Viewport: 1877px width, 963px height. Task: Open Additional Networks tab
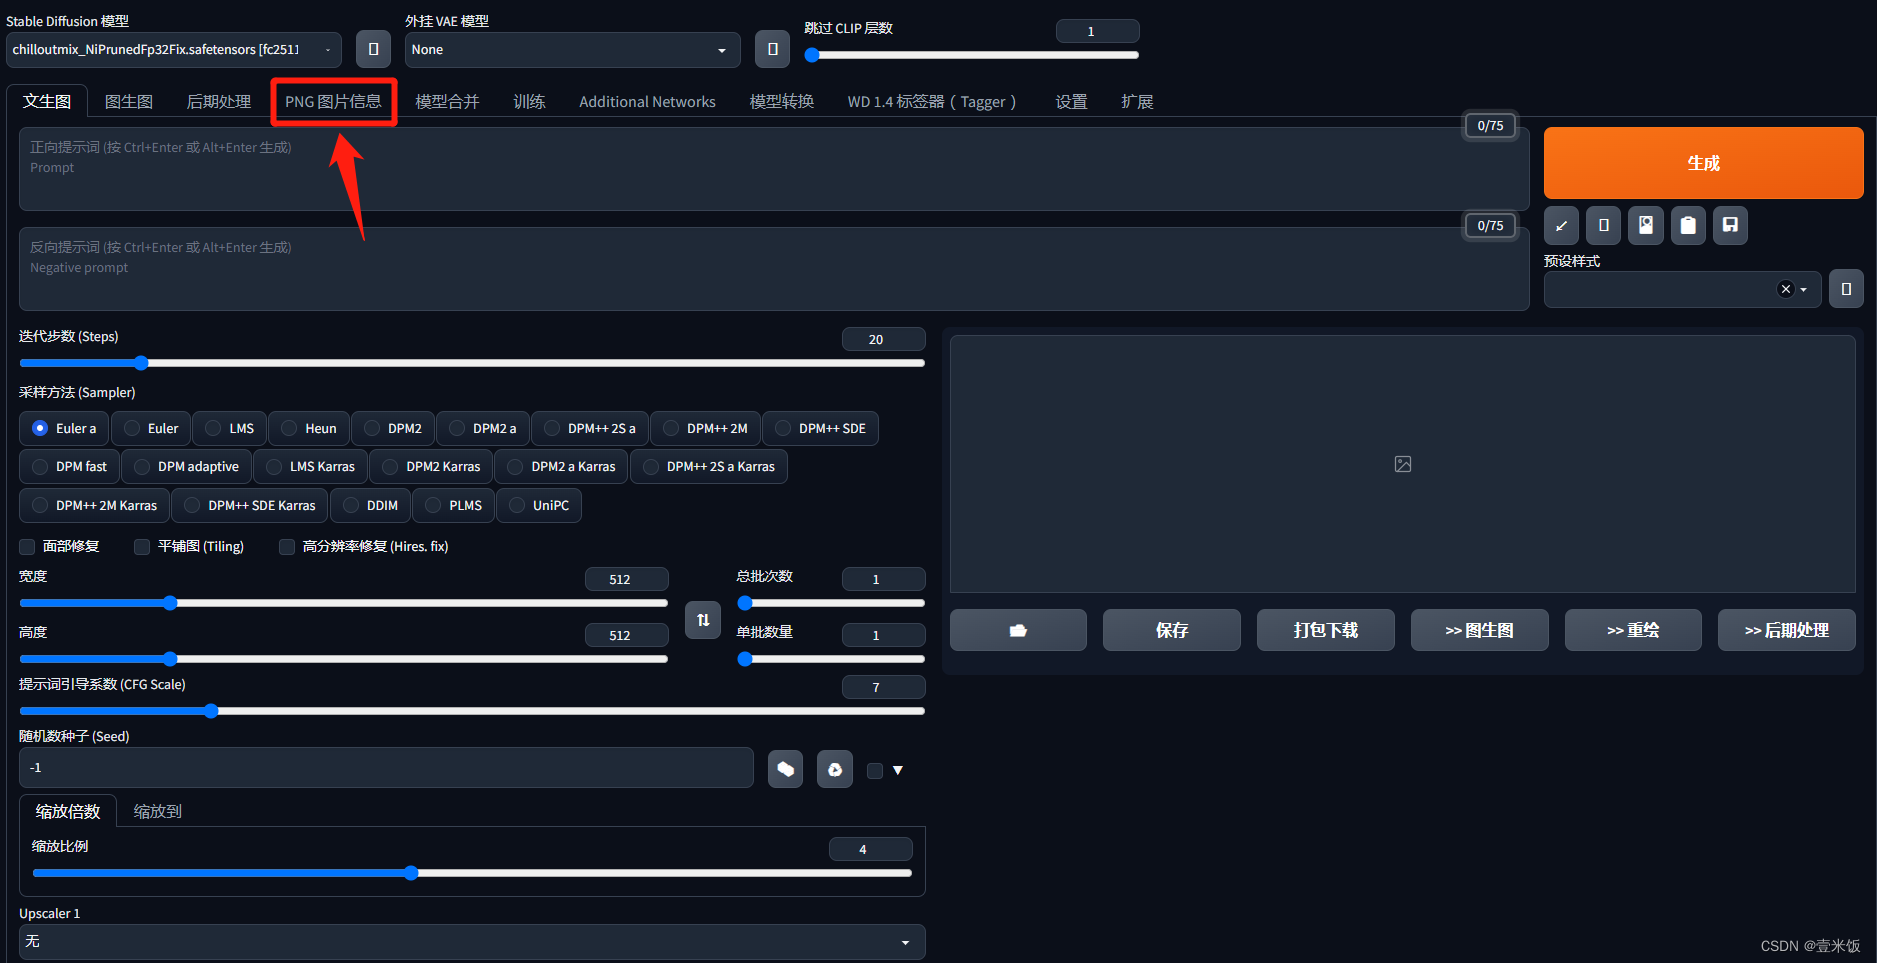(647, 102)
